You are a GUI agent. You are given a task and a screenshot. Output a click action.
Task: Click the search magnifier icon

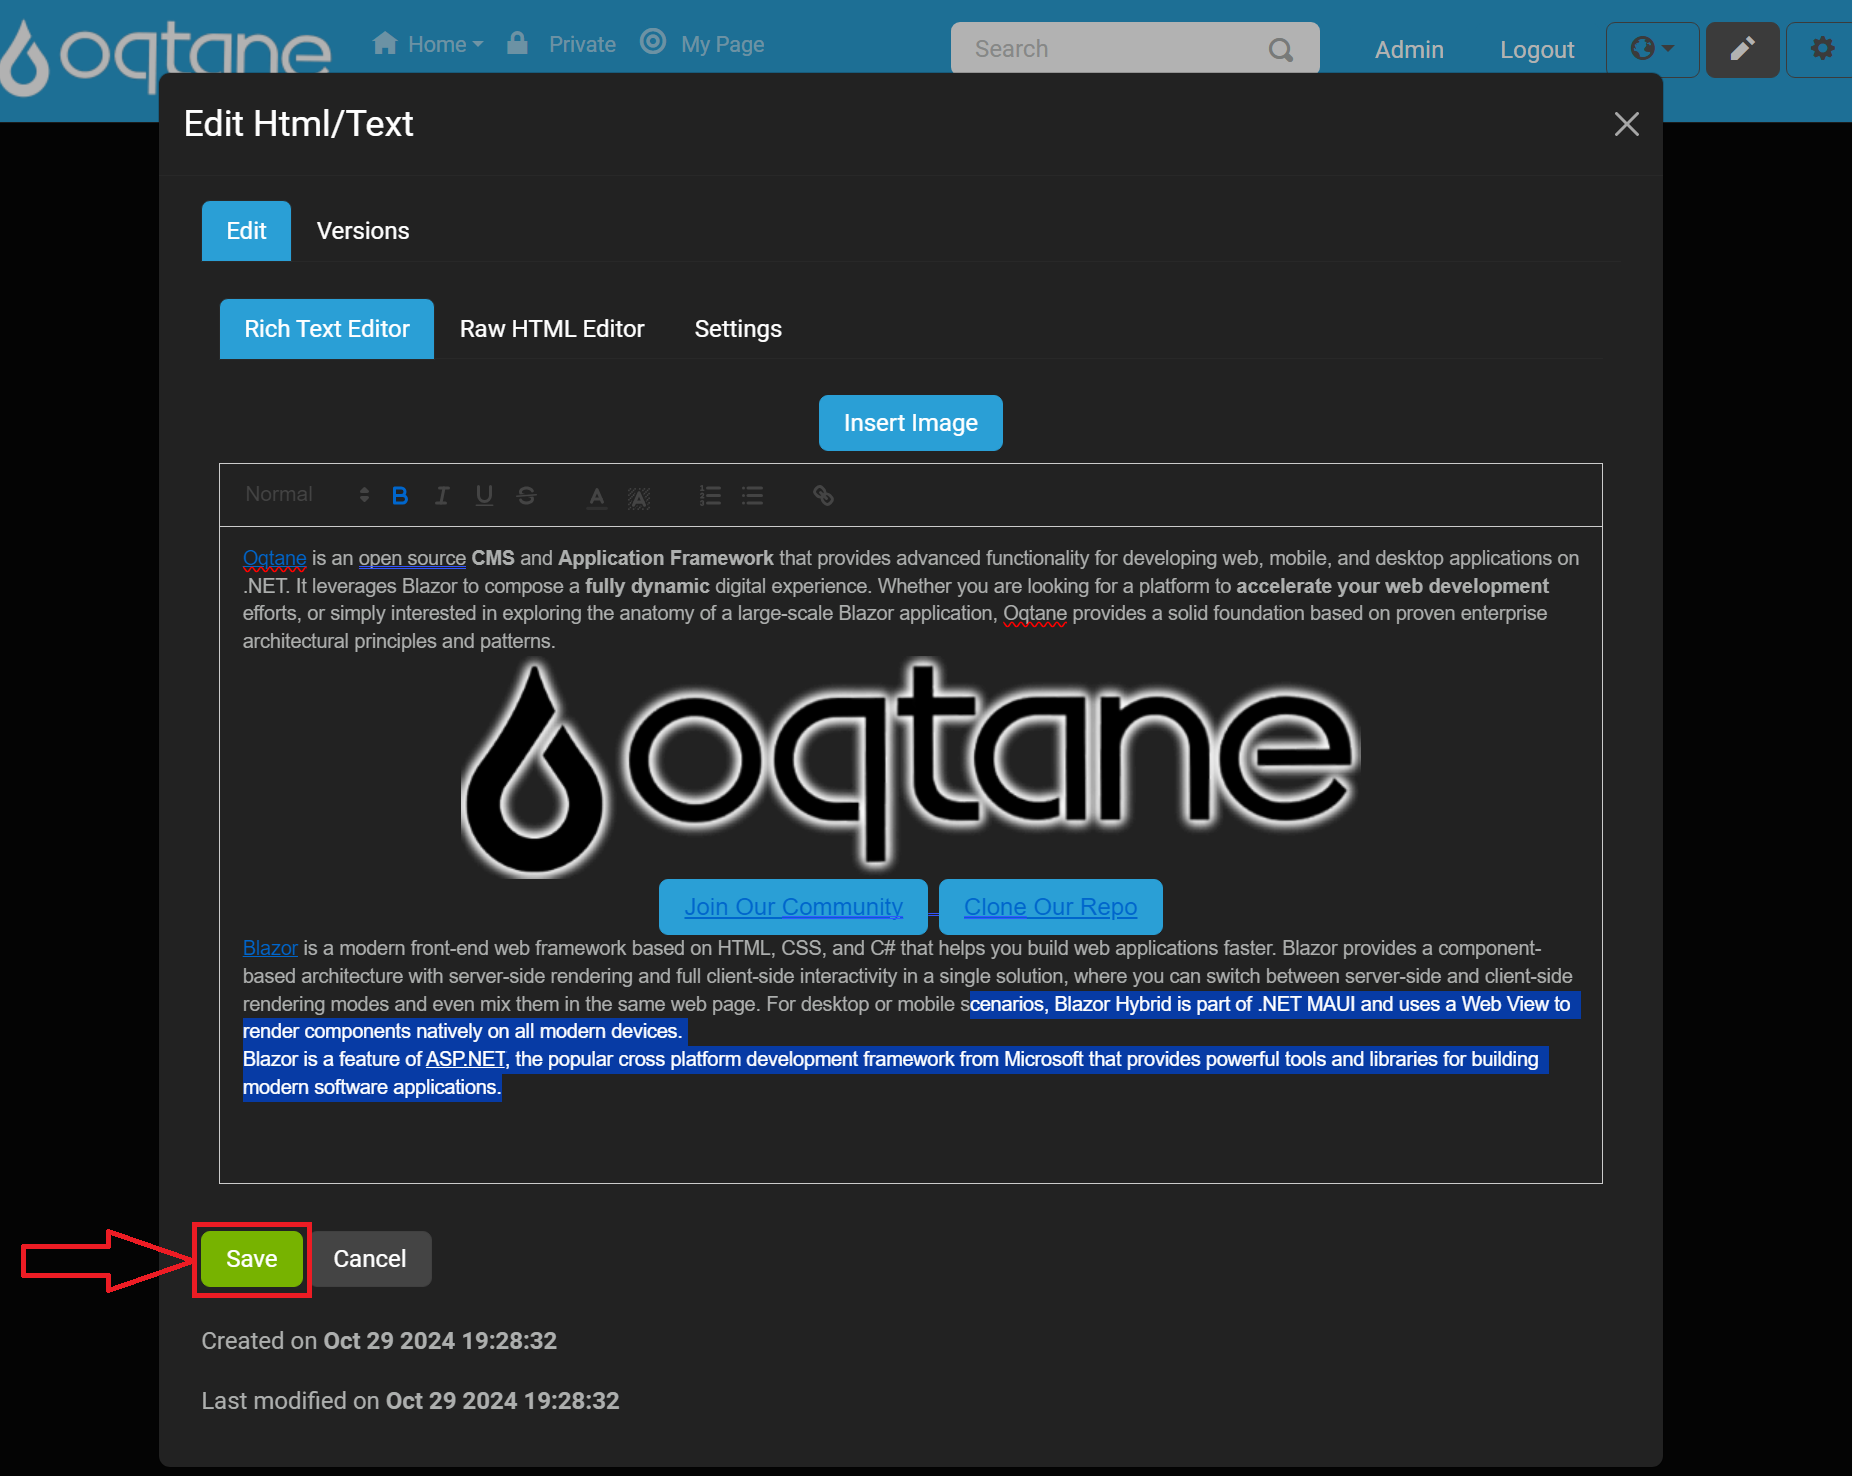(x=1280, y=49)
